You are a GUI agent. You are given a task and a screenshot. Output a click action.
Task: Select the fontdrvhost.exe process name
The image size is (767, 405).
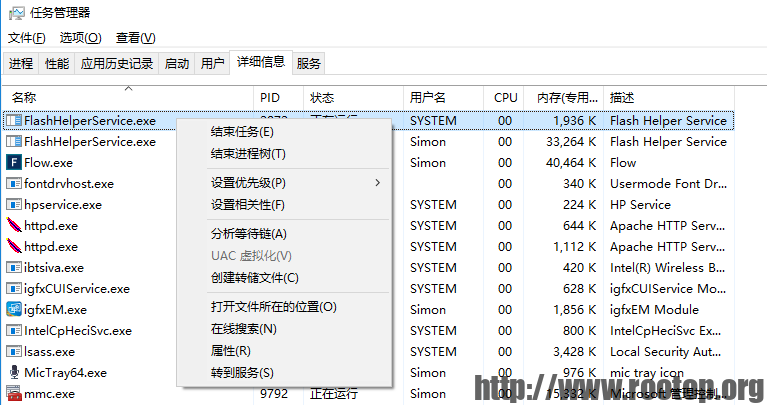(69, 183)
